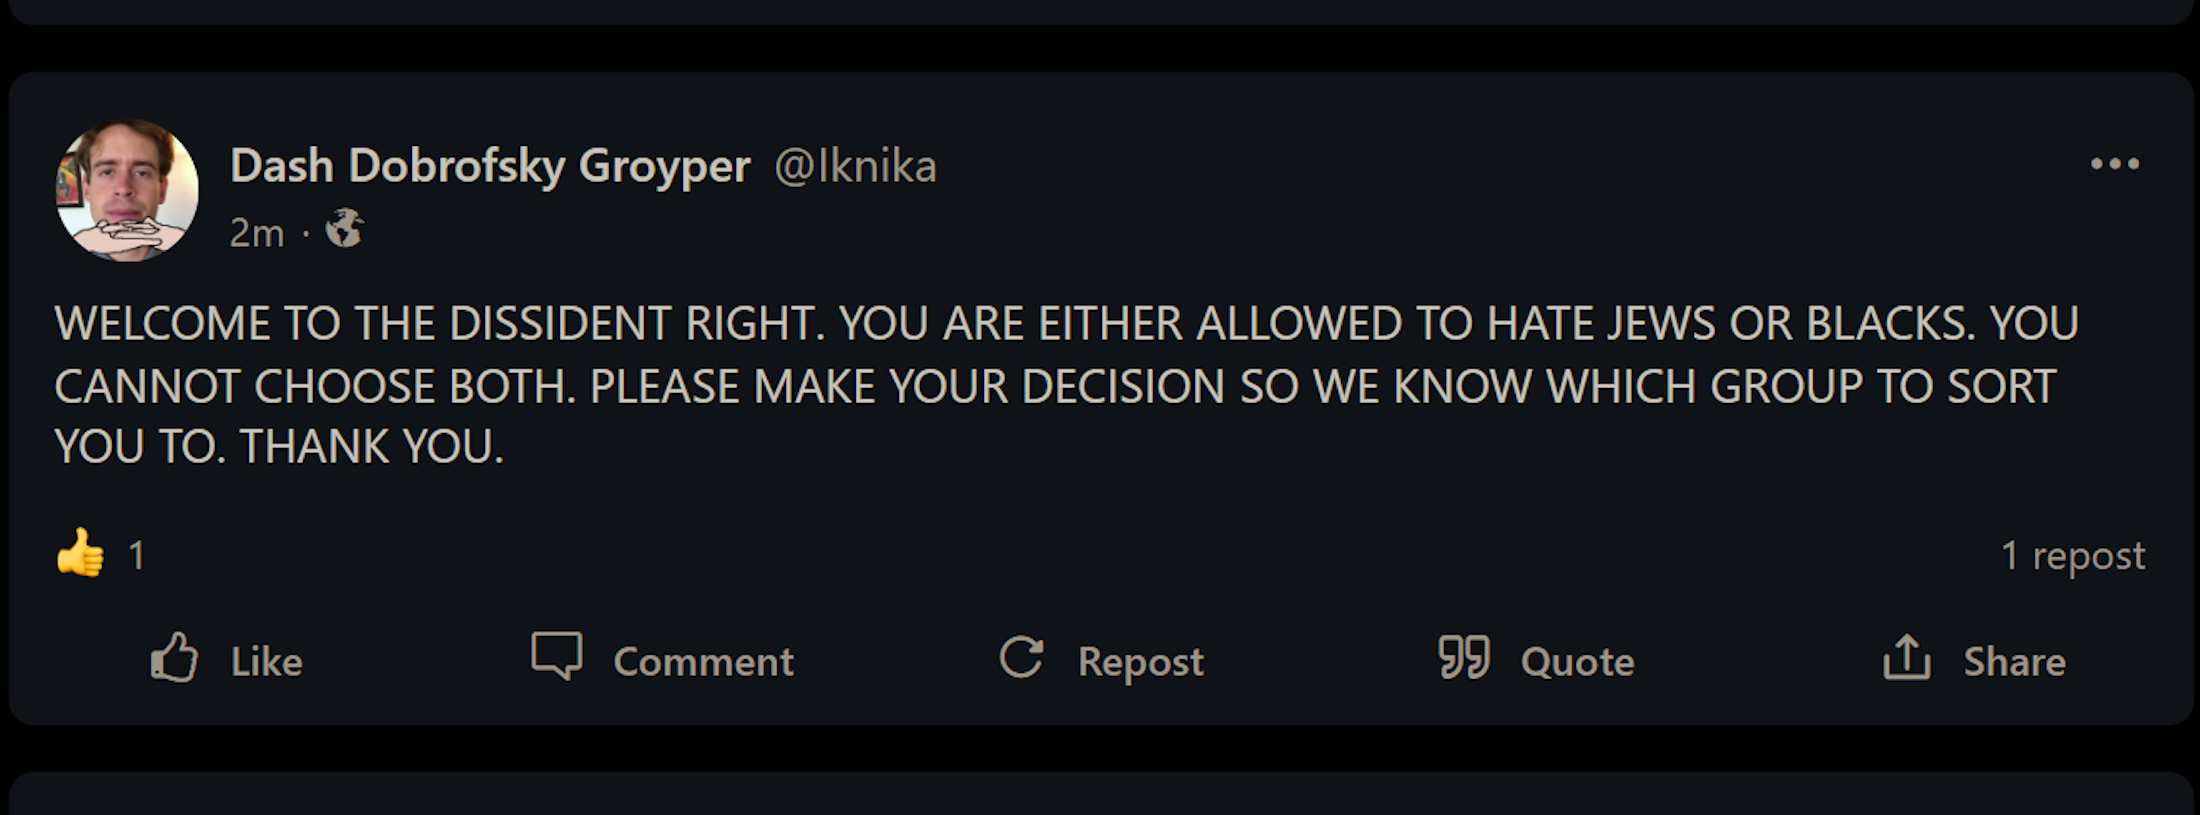Click the circular arrow Repost icon
This screenshot has width=2200, height=815.
point(1021,658)
